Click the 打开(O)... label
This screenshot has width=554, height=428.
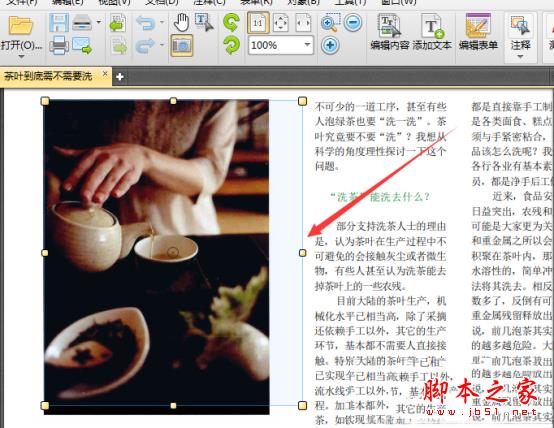coord(21,45)
